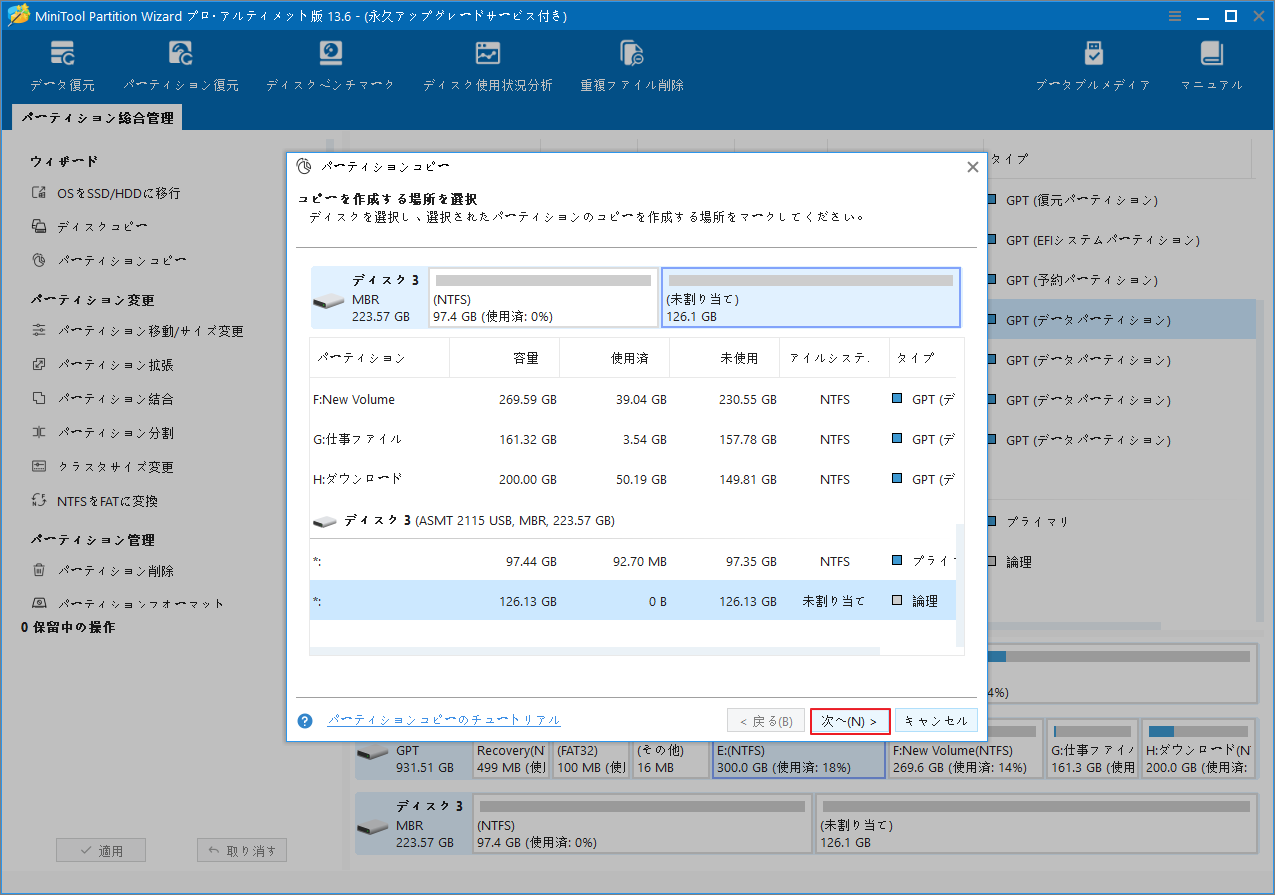Sort dialog list by パーティション column header
The height and width of the screenshot is (895, 1275).
tap(380, 358)
